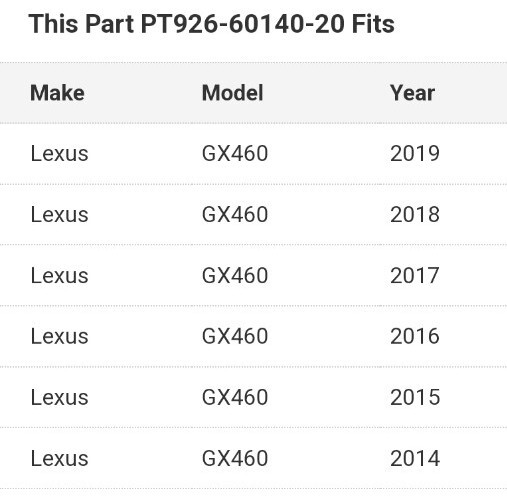Image resolution: width=507 pixels, height=500 pixels.
Task: Click the Year column header
Action: pos(412,93)
